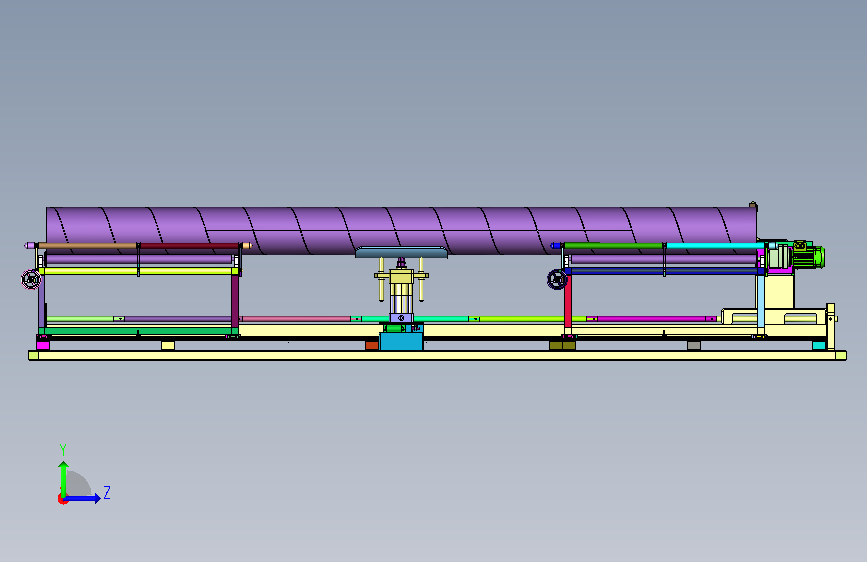Select the dark red rod on the left frame top
The height and width of the screenshot is (562, 867).
[x=189, y=246]
